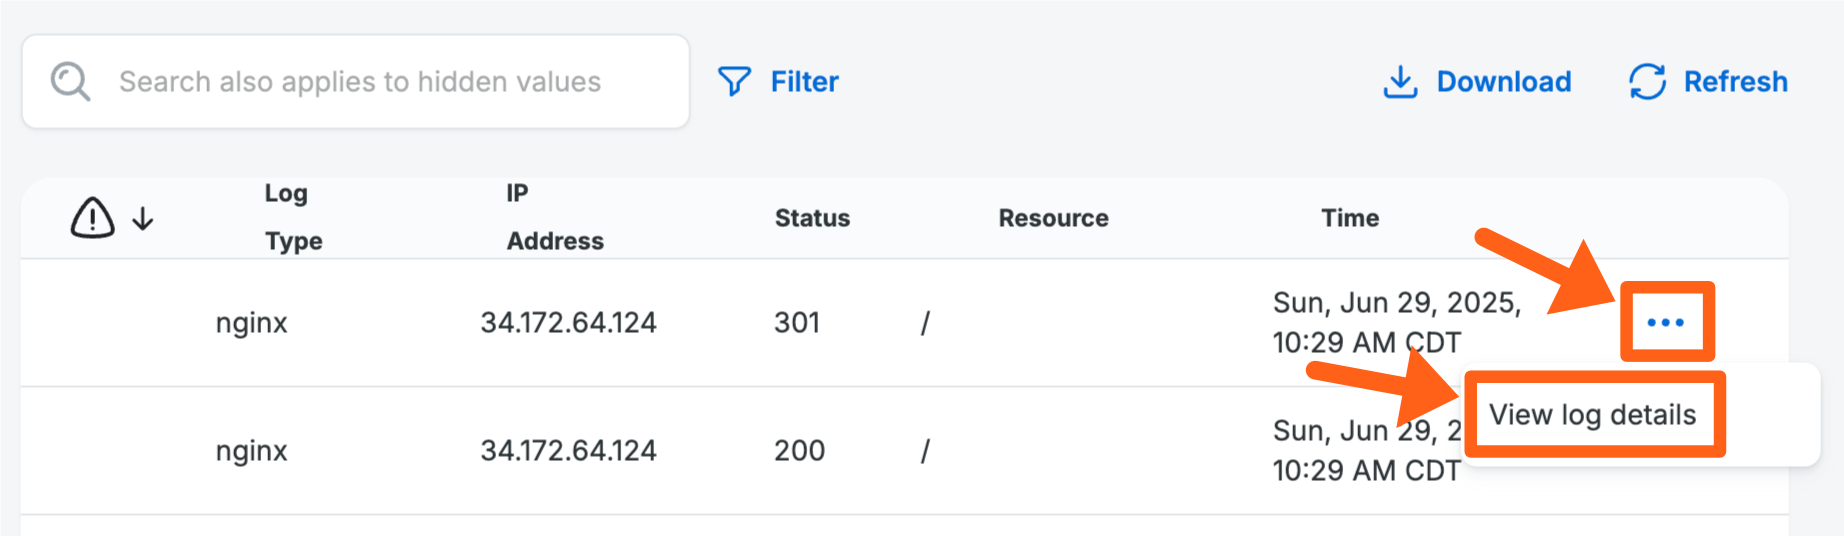Toggle the sort-descending arrow in header
This screenshot has height=536, width=1844.
143,218
